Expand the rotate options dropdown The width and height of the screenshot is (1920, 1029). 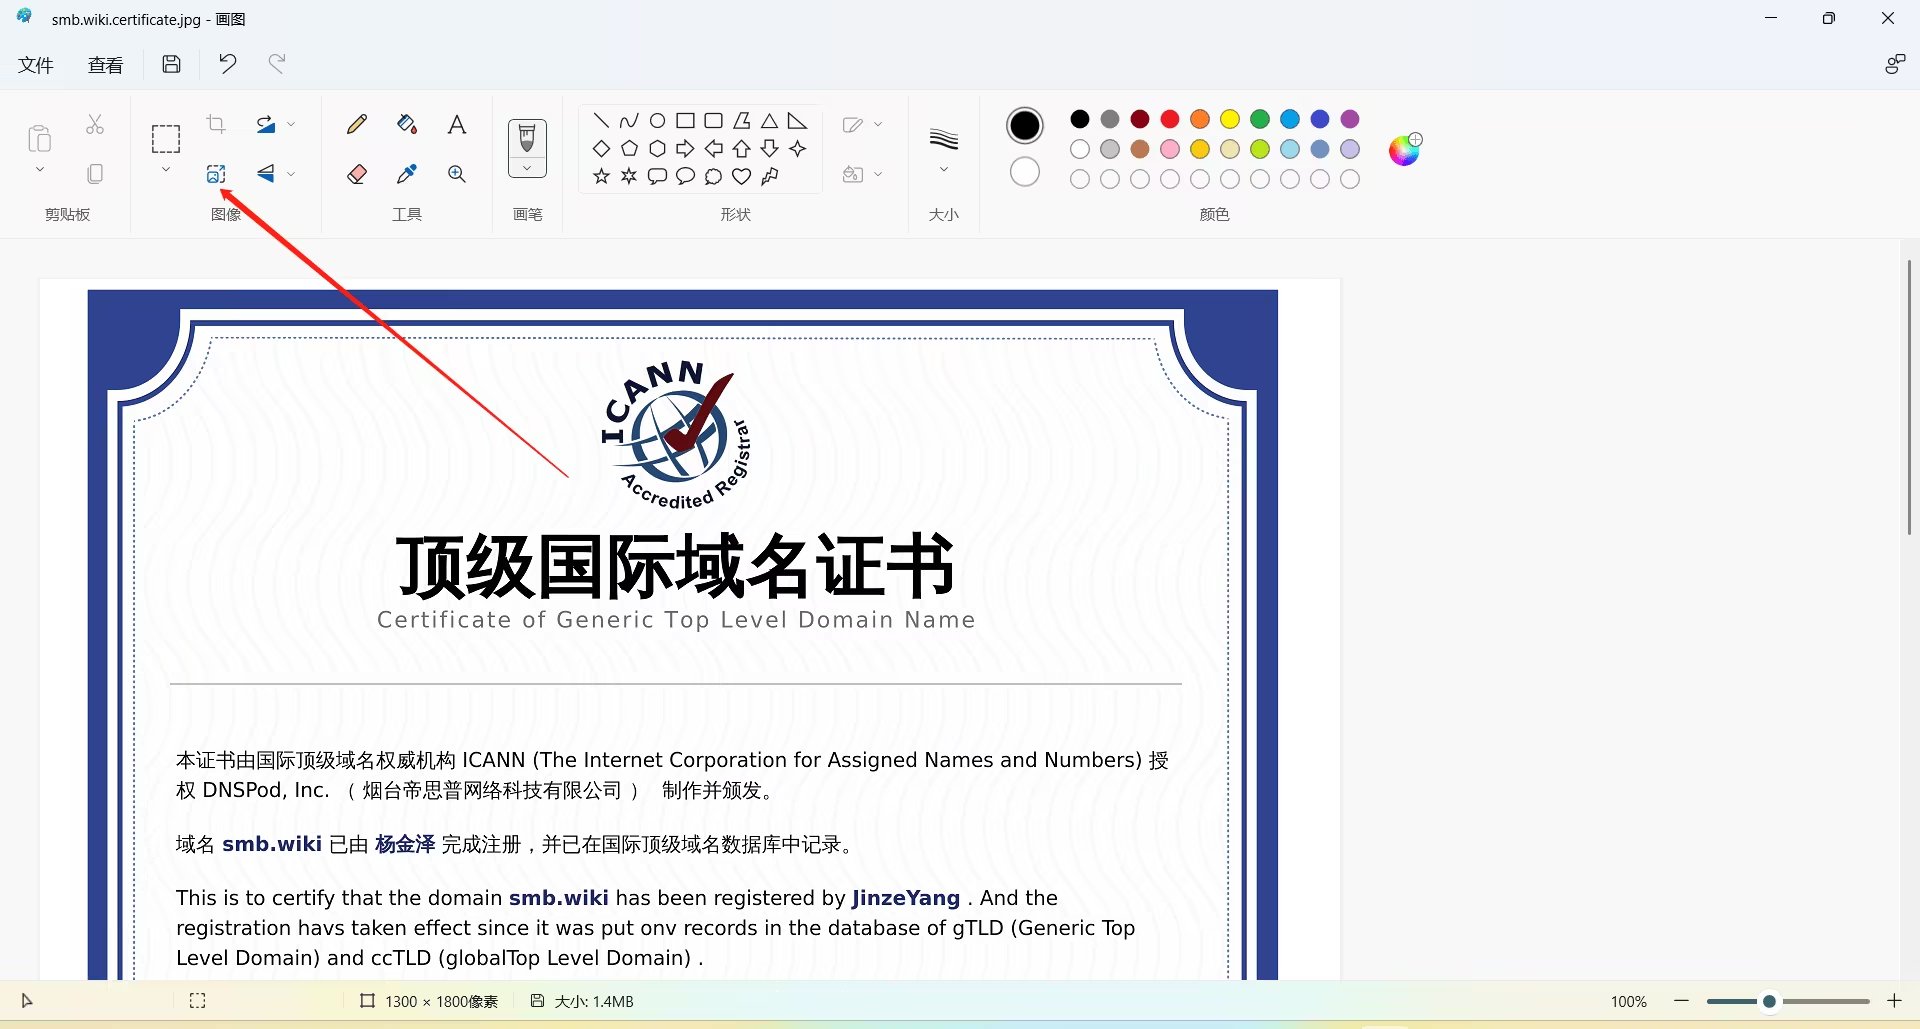[x=289, y=123]
